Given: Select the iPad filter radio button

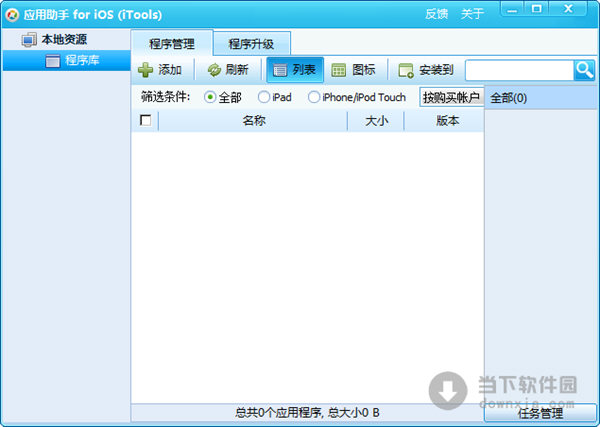Looking at the screenshot, I should pyautogui.click(x=264, y=97).
